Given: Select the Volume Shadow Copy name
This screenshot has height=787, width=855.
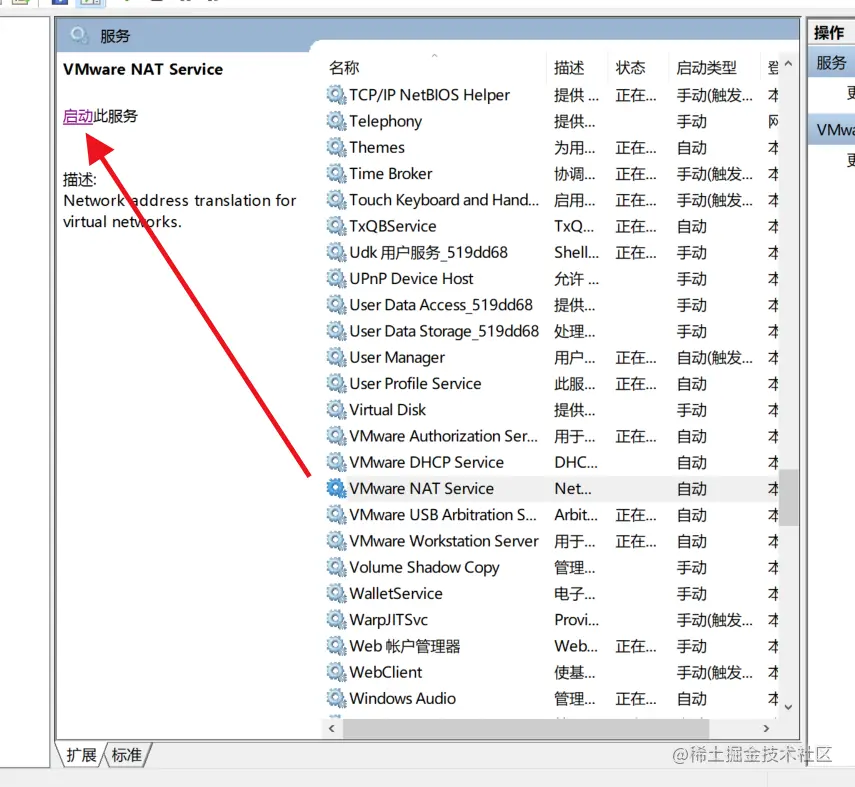Looking at the screenshot, I should point(424,567).
